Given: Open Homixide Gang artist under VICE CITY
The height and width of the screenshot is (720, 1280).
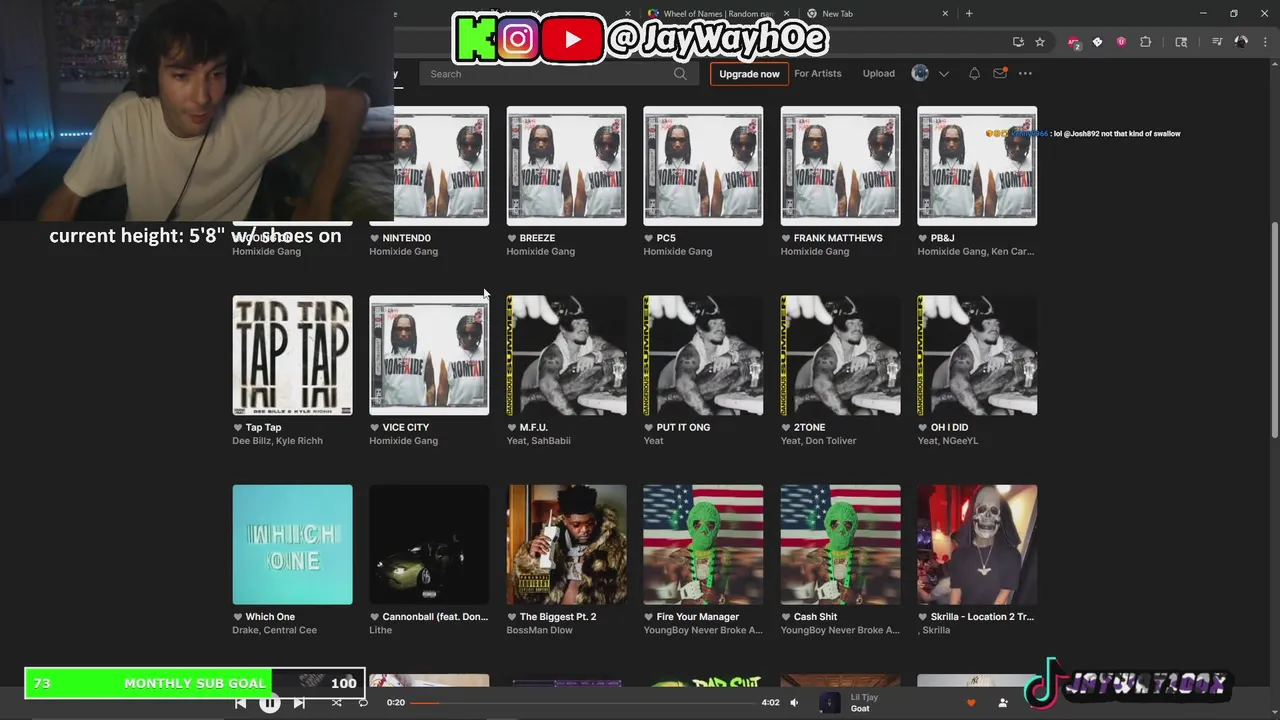Looking at the screenshot, I should pos(404,441).
